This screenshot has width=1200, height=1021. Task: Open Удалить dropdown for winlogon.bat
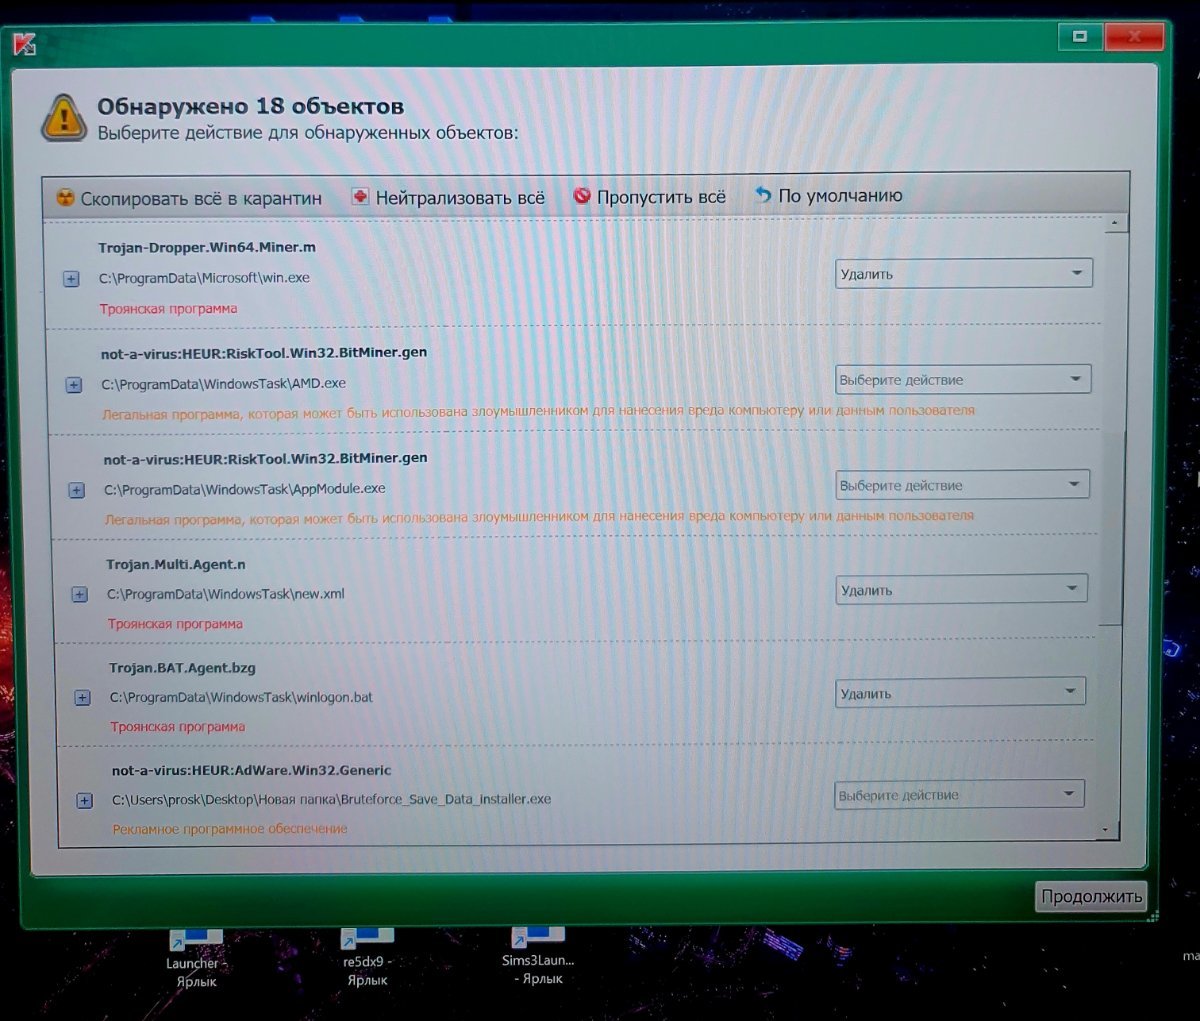tap(960, 693)
